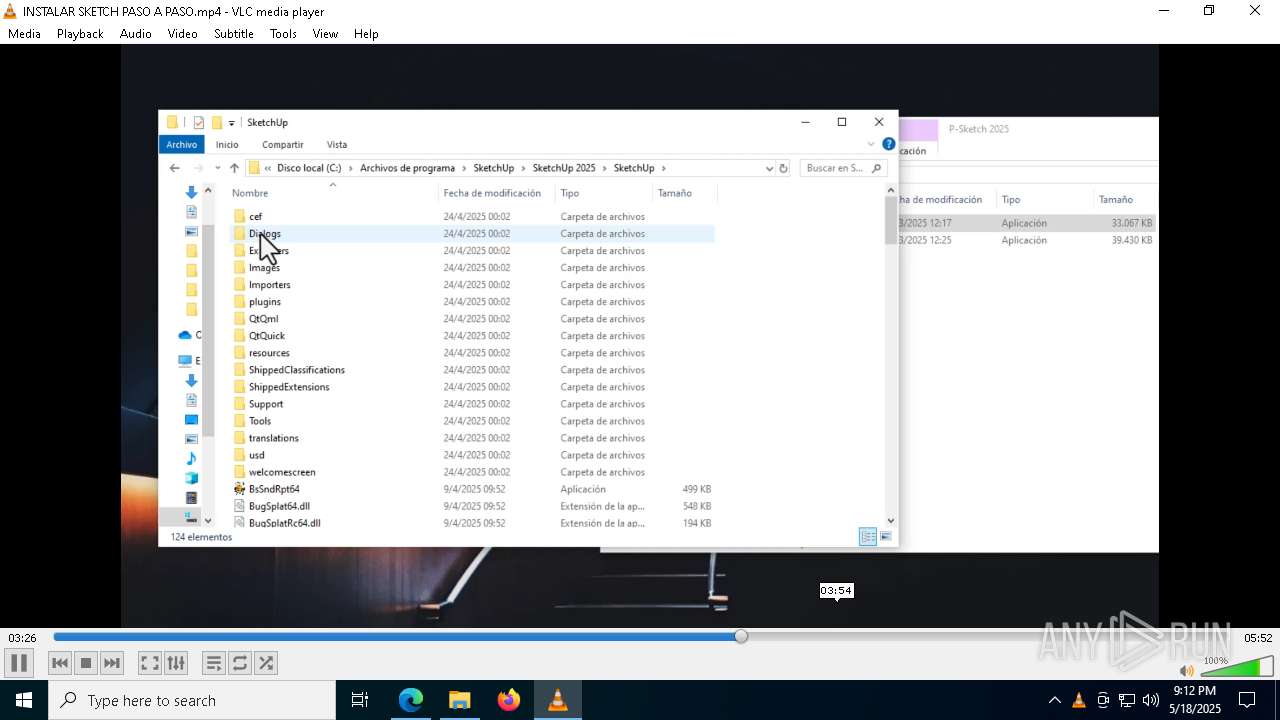
Task: Open the Playback menu
Action: click(x=80, y=33)
